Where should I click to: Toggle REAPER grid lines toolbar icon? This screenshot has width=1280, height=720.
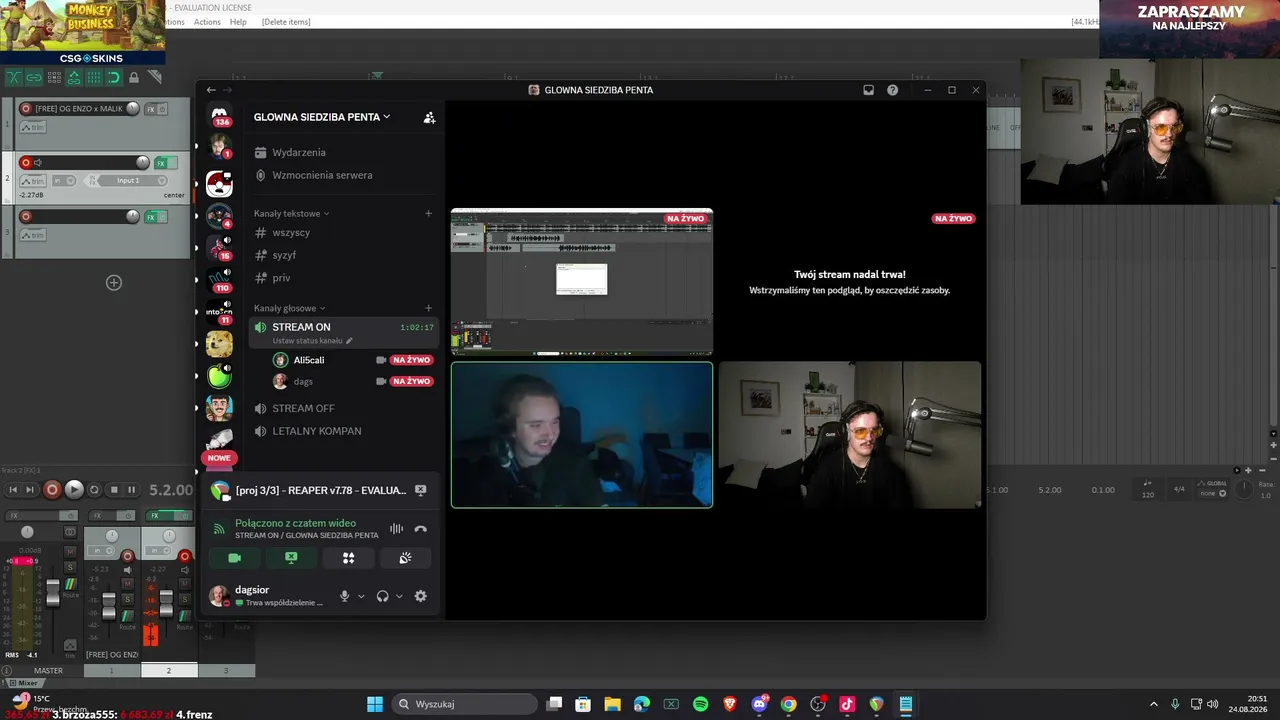click(94, 77)
